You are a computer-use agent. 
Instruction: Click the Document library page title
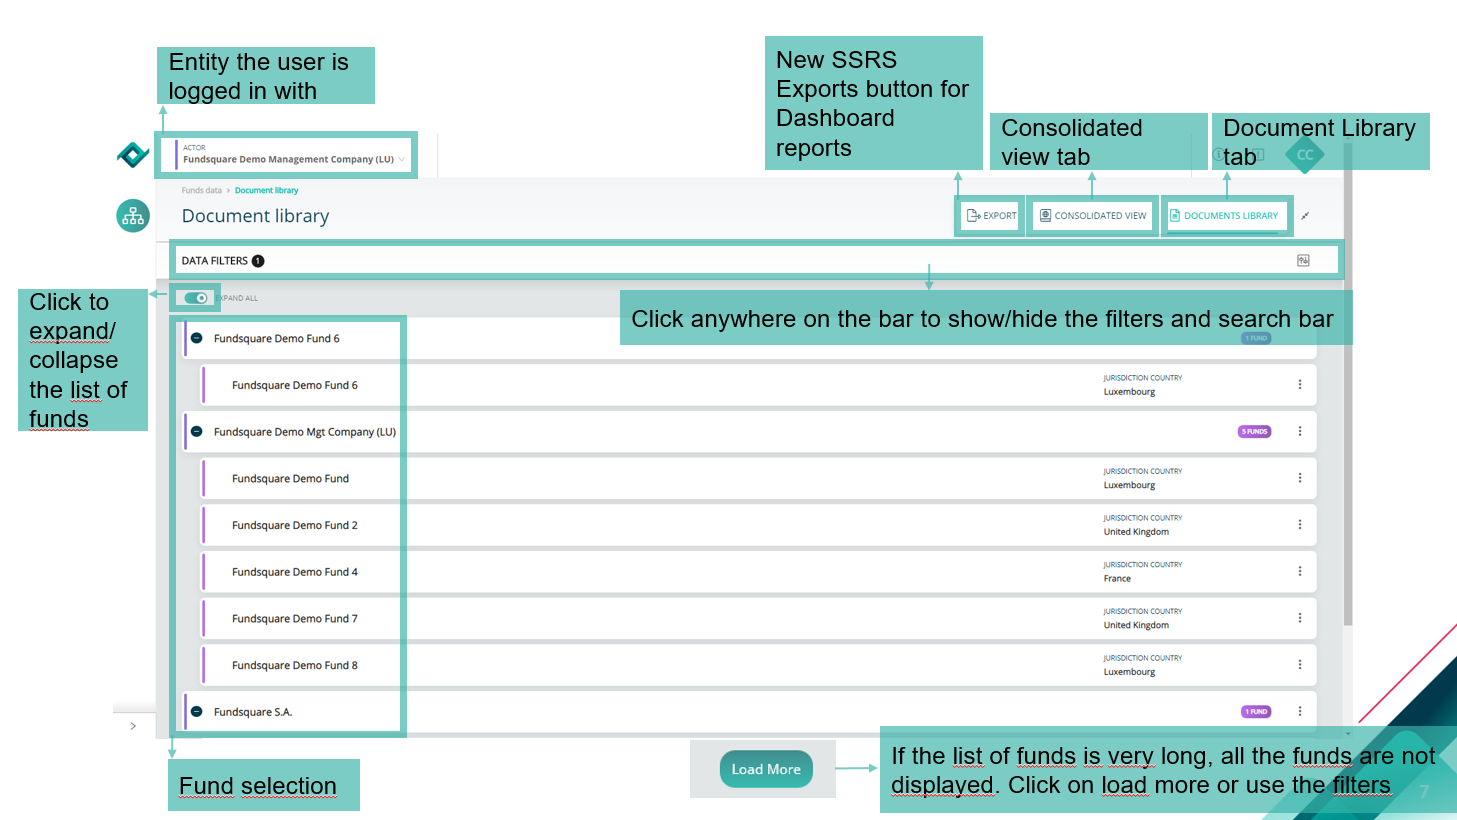(255, 216)
